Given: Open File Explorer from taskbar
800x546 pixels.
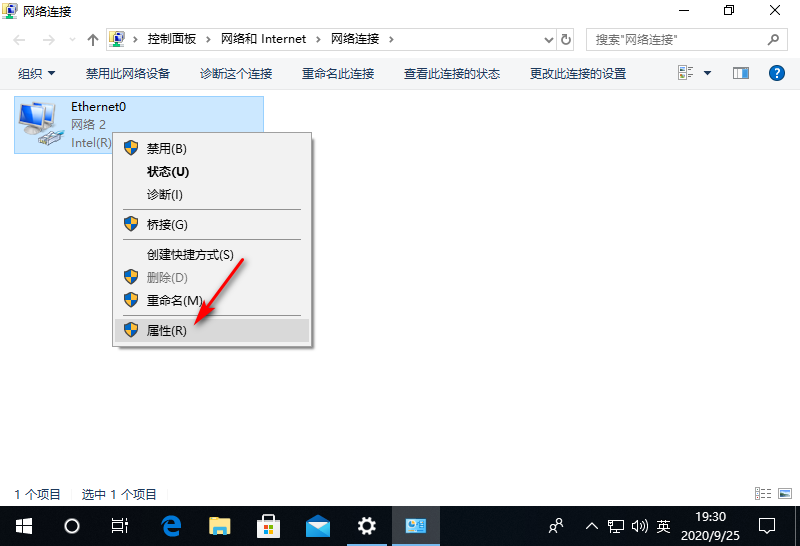Looking at the screenshot, I should pos(220,526).
